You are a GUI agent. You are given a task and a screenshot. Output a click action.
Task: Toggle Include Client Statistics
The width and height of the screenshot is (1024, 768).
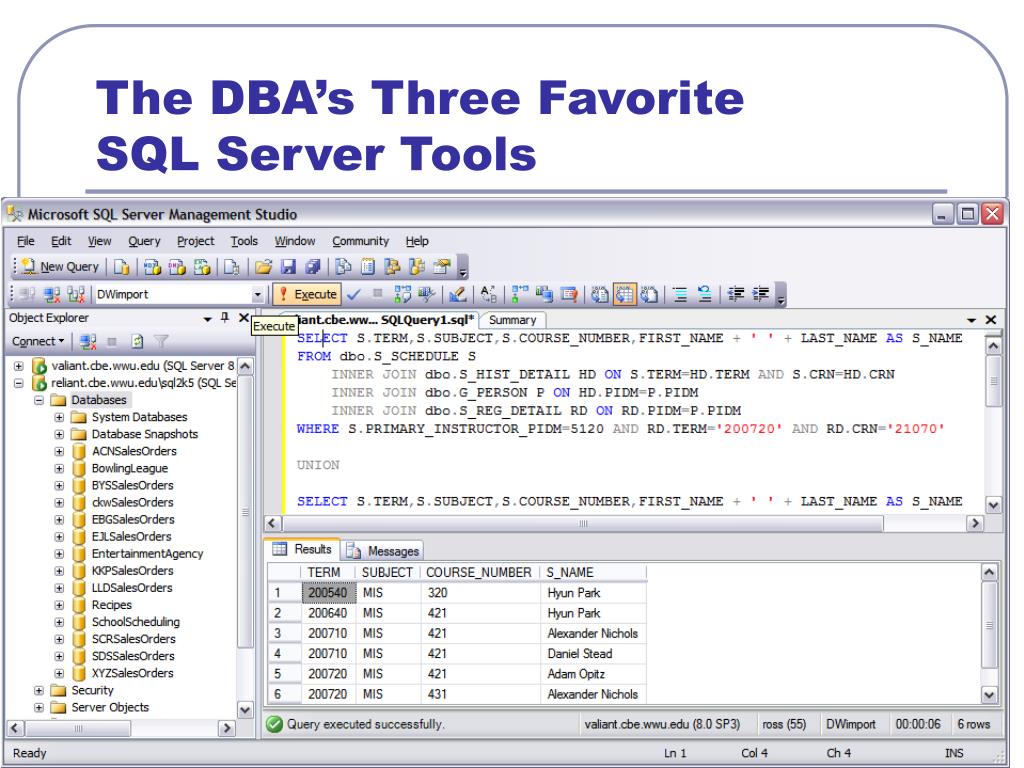tap(544, 295)
